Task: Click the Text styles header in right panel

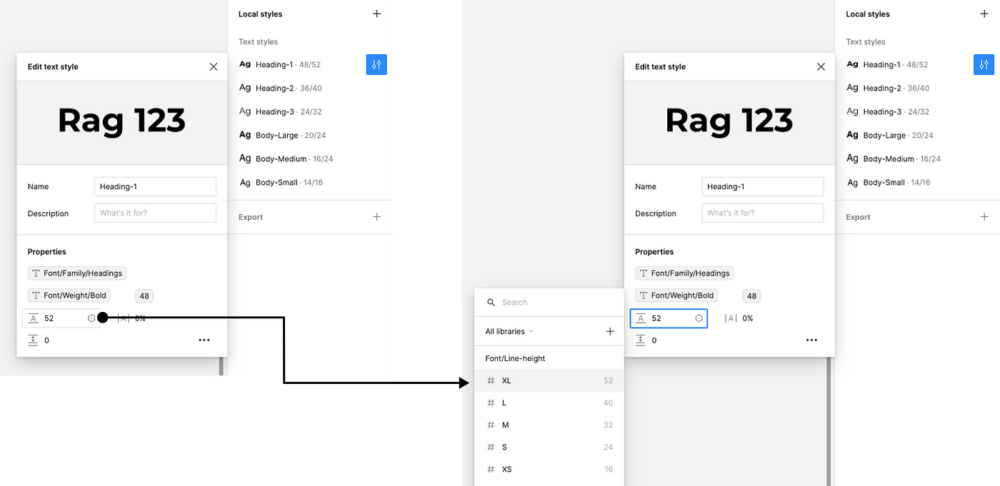Action: tap(865, 41)
